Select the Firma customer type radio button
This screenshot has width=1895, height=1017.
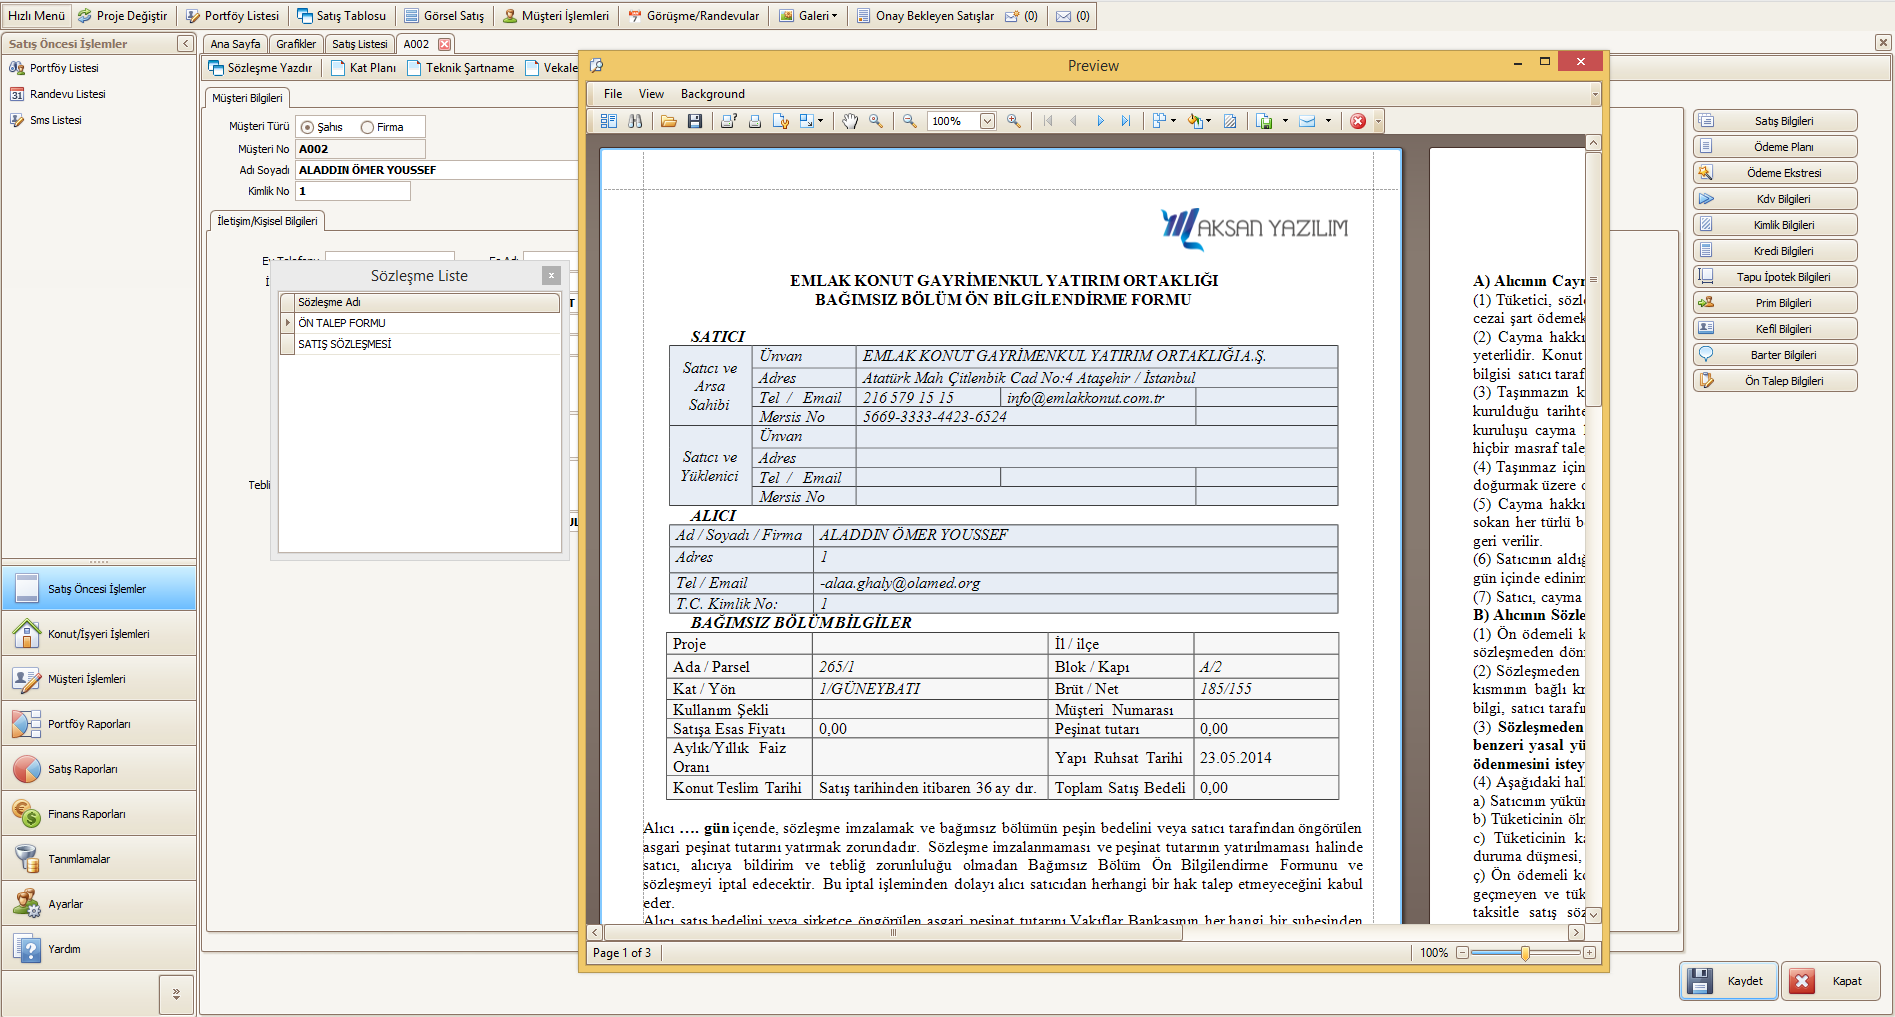coord(367,127)
